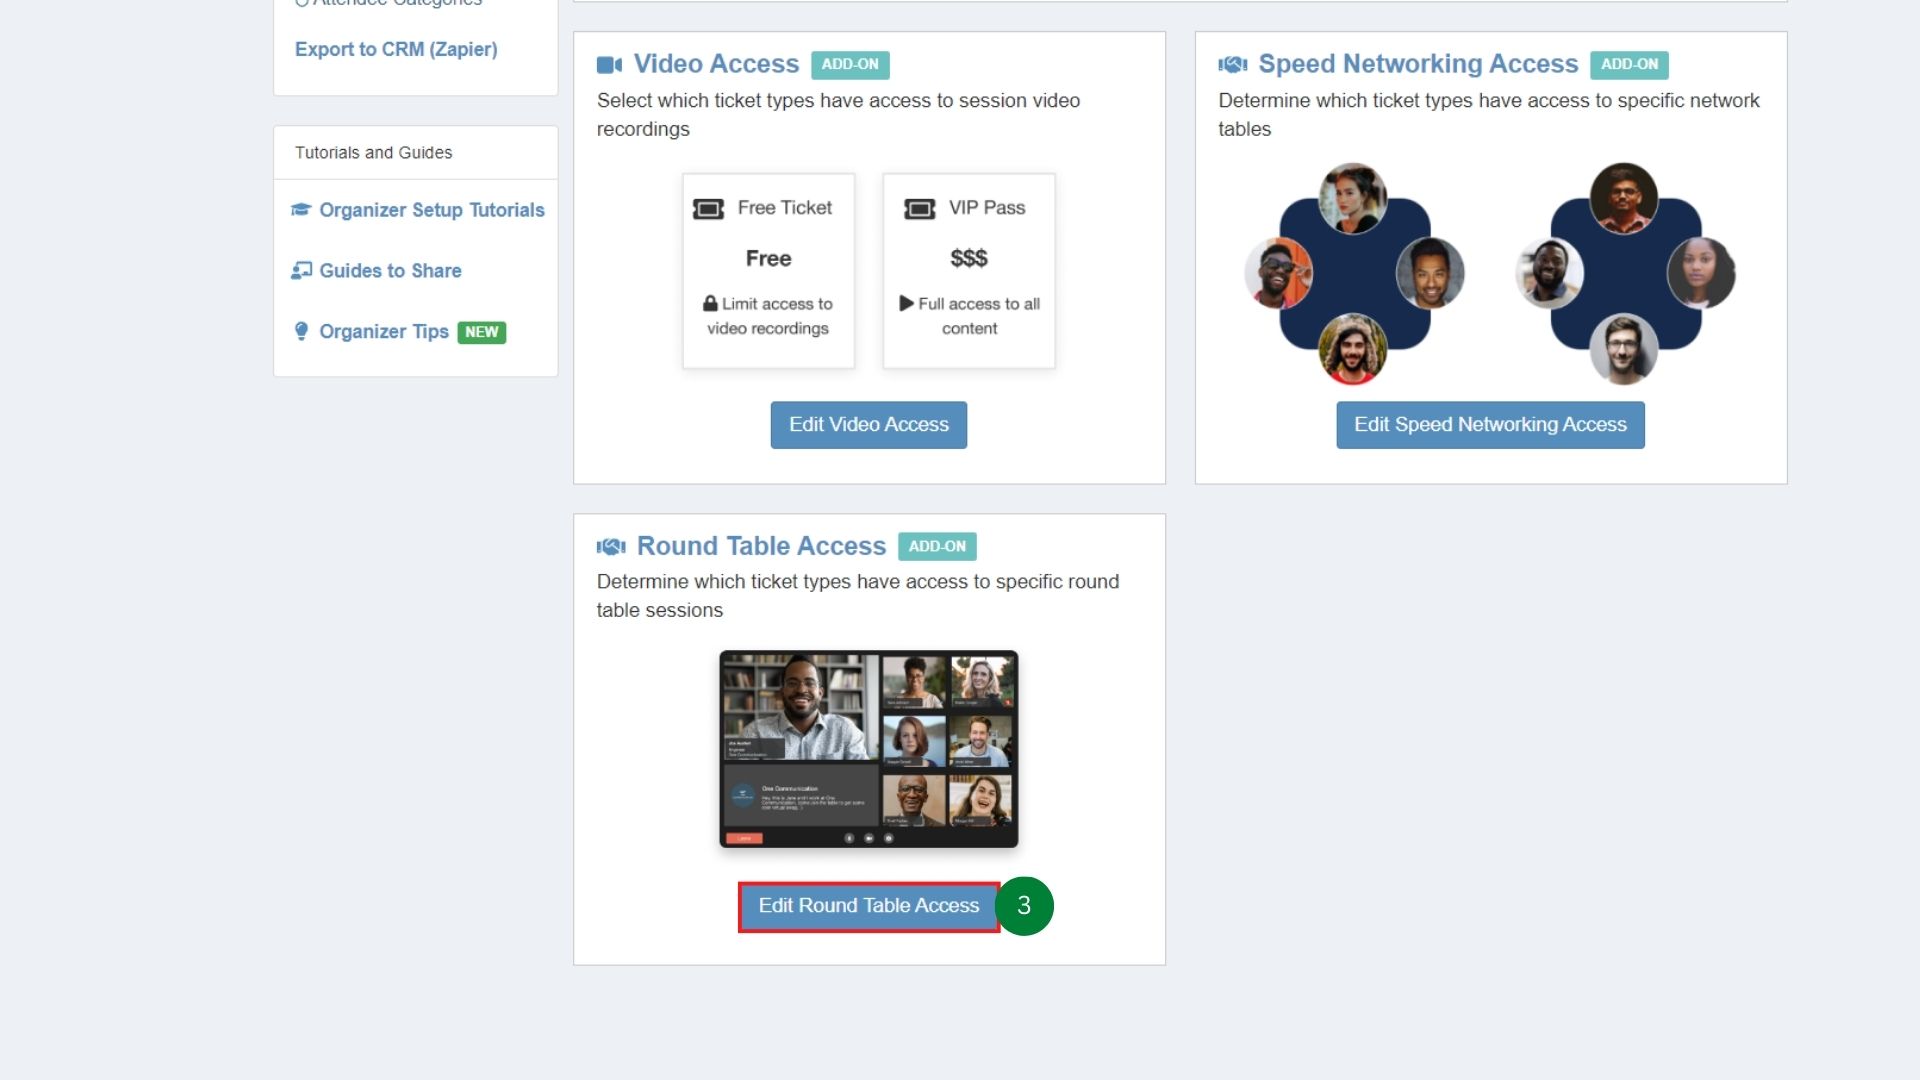Open Organizer Setup Tutorials link

[x=431, y=210]
